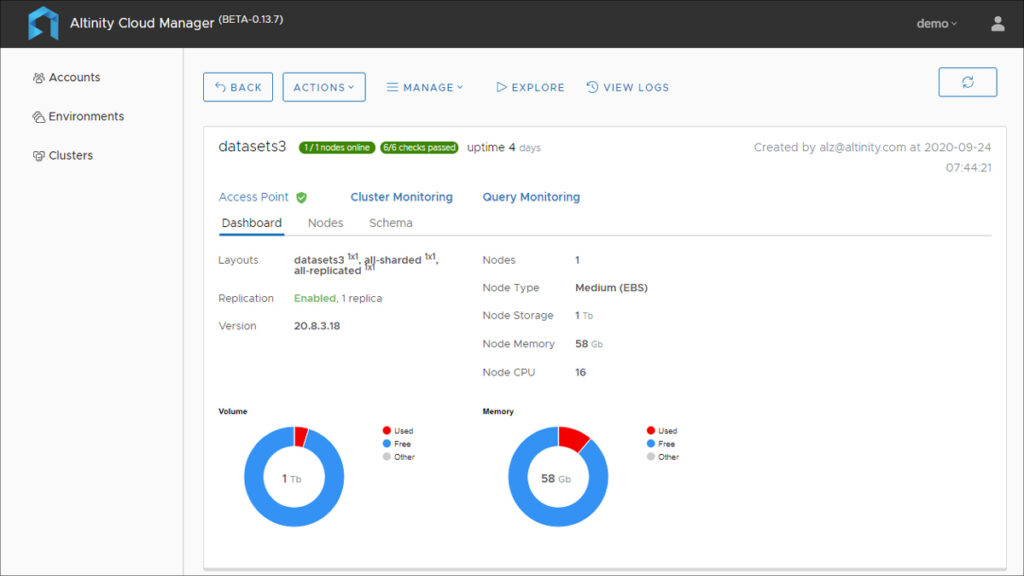Open Accounts in the sidebar
Image resolution: width=1024 pixels, height=576 pixels.
[67, 78]
